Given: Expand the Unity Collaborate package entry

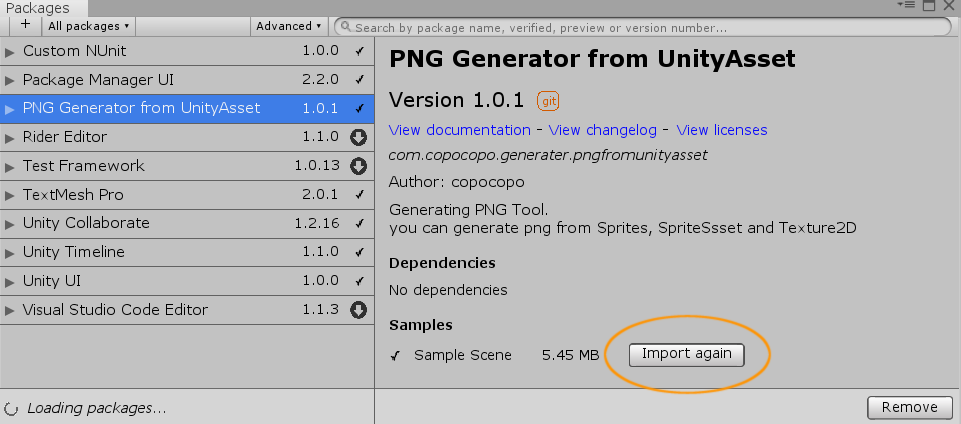Looking at the screenshot, I should tap(10, 223).
